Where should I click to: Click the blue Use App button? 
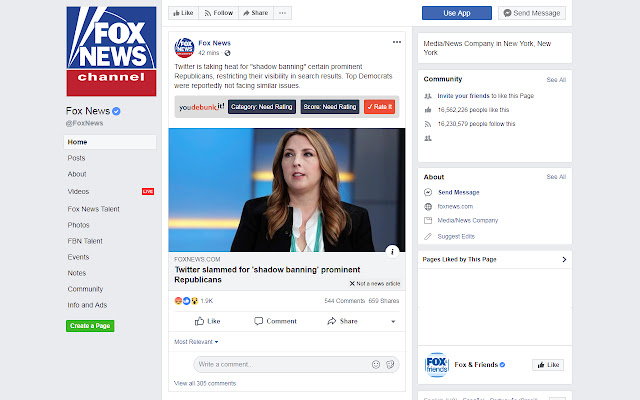coord(457,13)
